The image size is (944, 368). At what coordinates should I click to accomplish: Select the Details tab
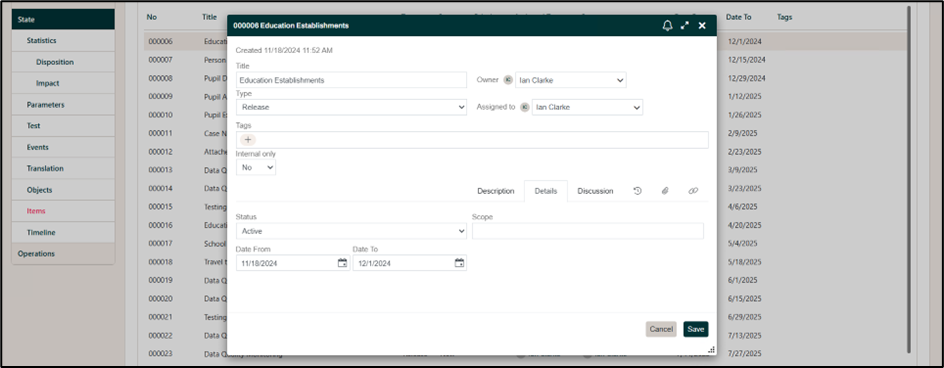click(545, 191)
